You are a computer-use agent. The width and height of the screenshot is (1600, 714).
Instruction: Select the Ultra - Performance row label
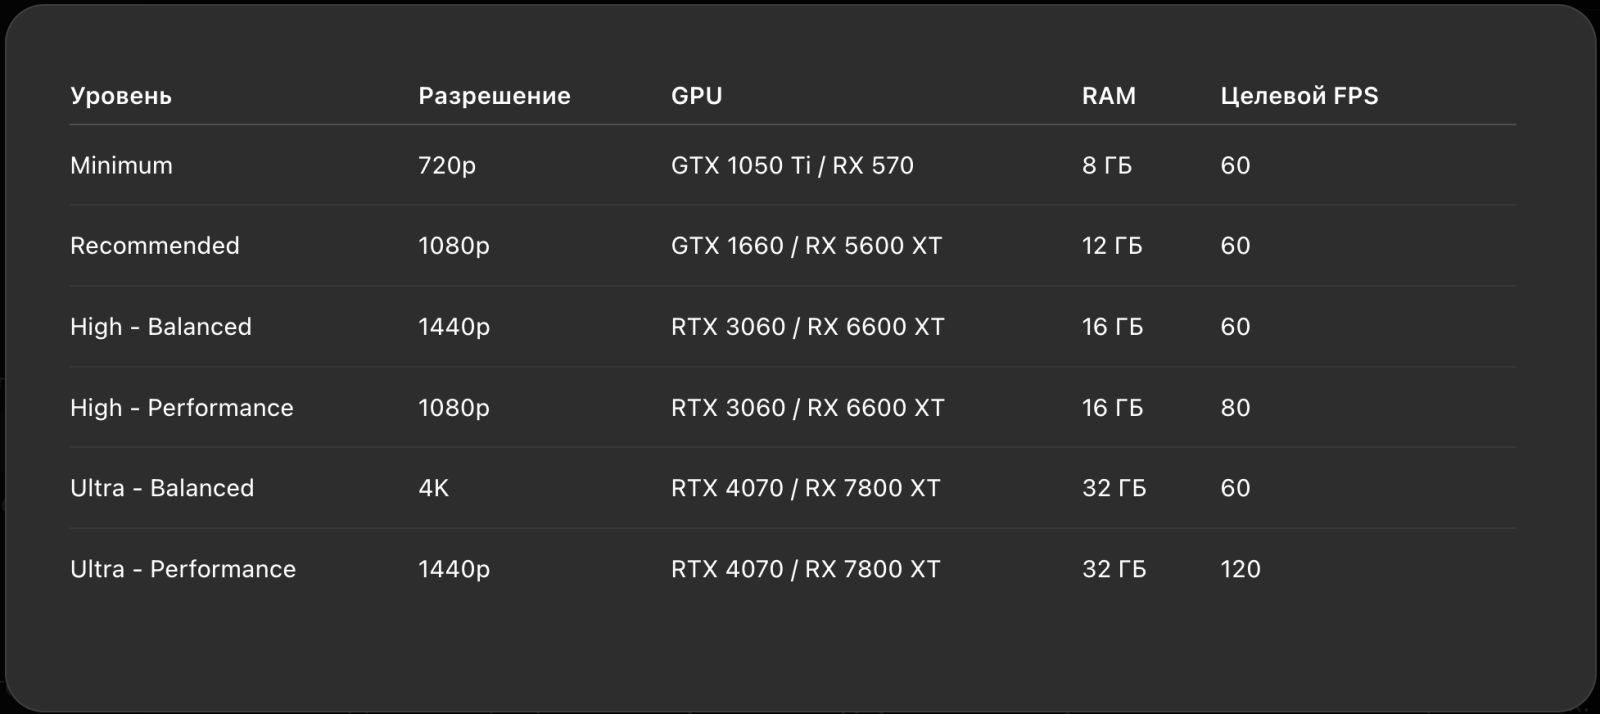coord(183,569)
